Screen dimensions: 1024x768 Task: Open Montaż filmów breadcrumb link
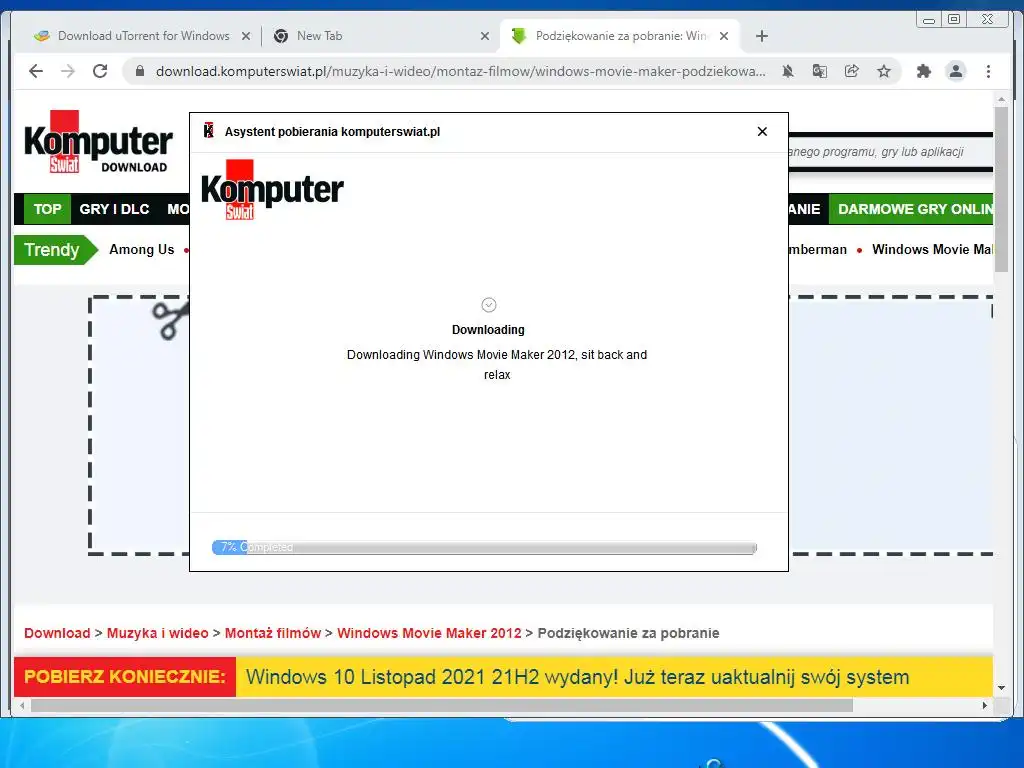(273, 633)
